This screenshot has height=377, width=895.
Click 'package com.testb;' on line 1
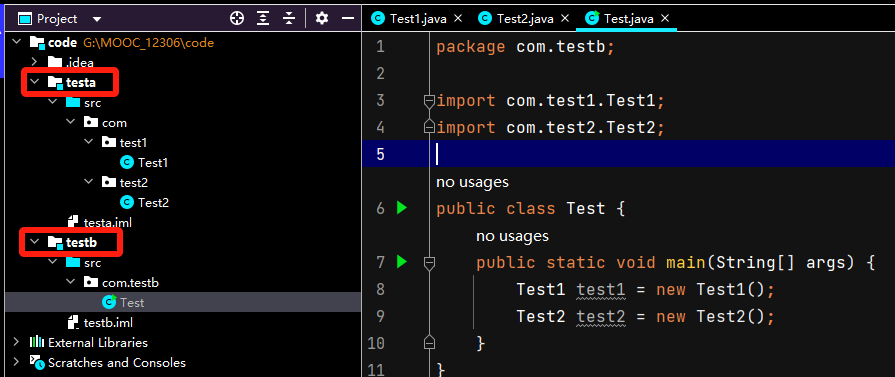click(x=525, y=46)
